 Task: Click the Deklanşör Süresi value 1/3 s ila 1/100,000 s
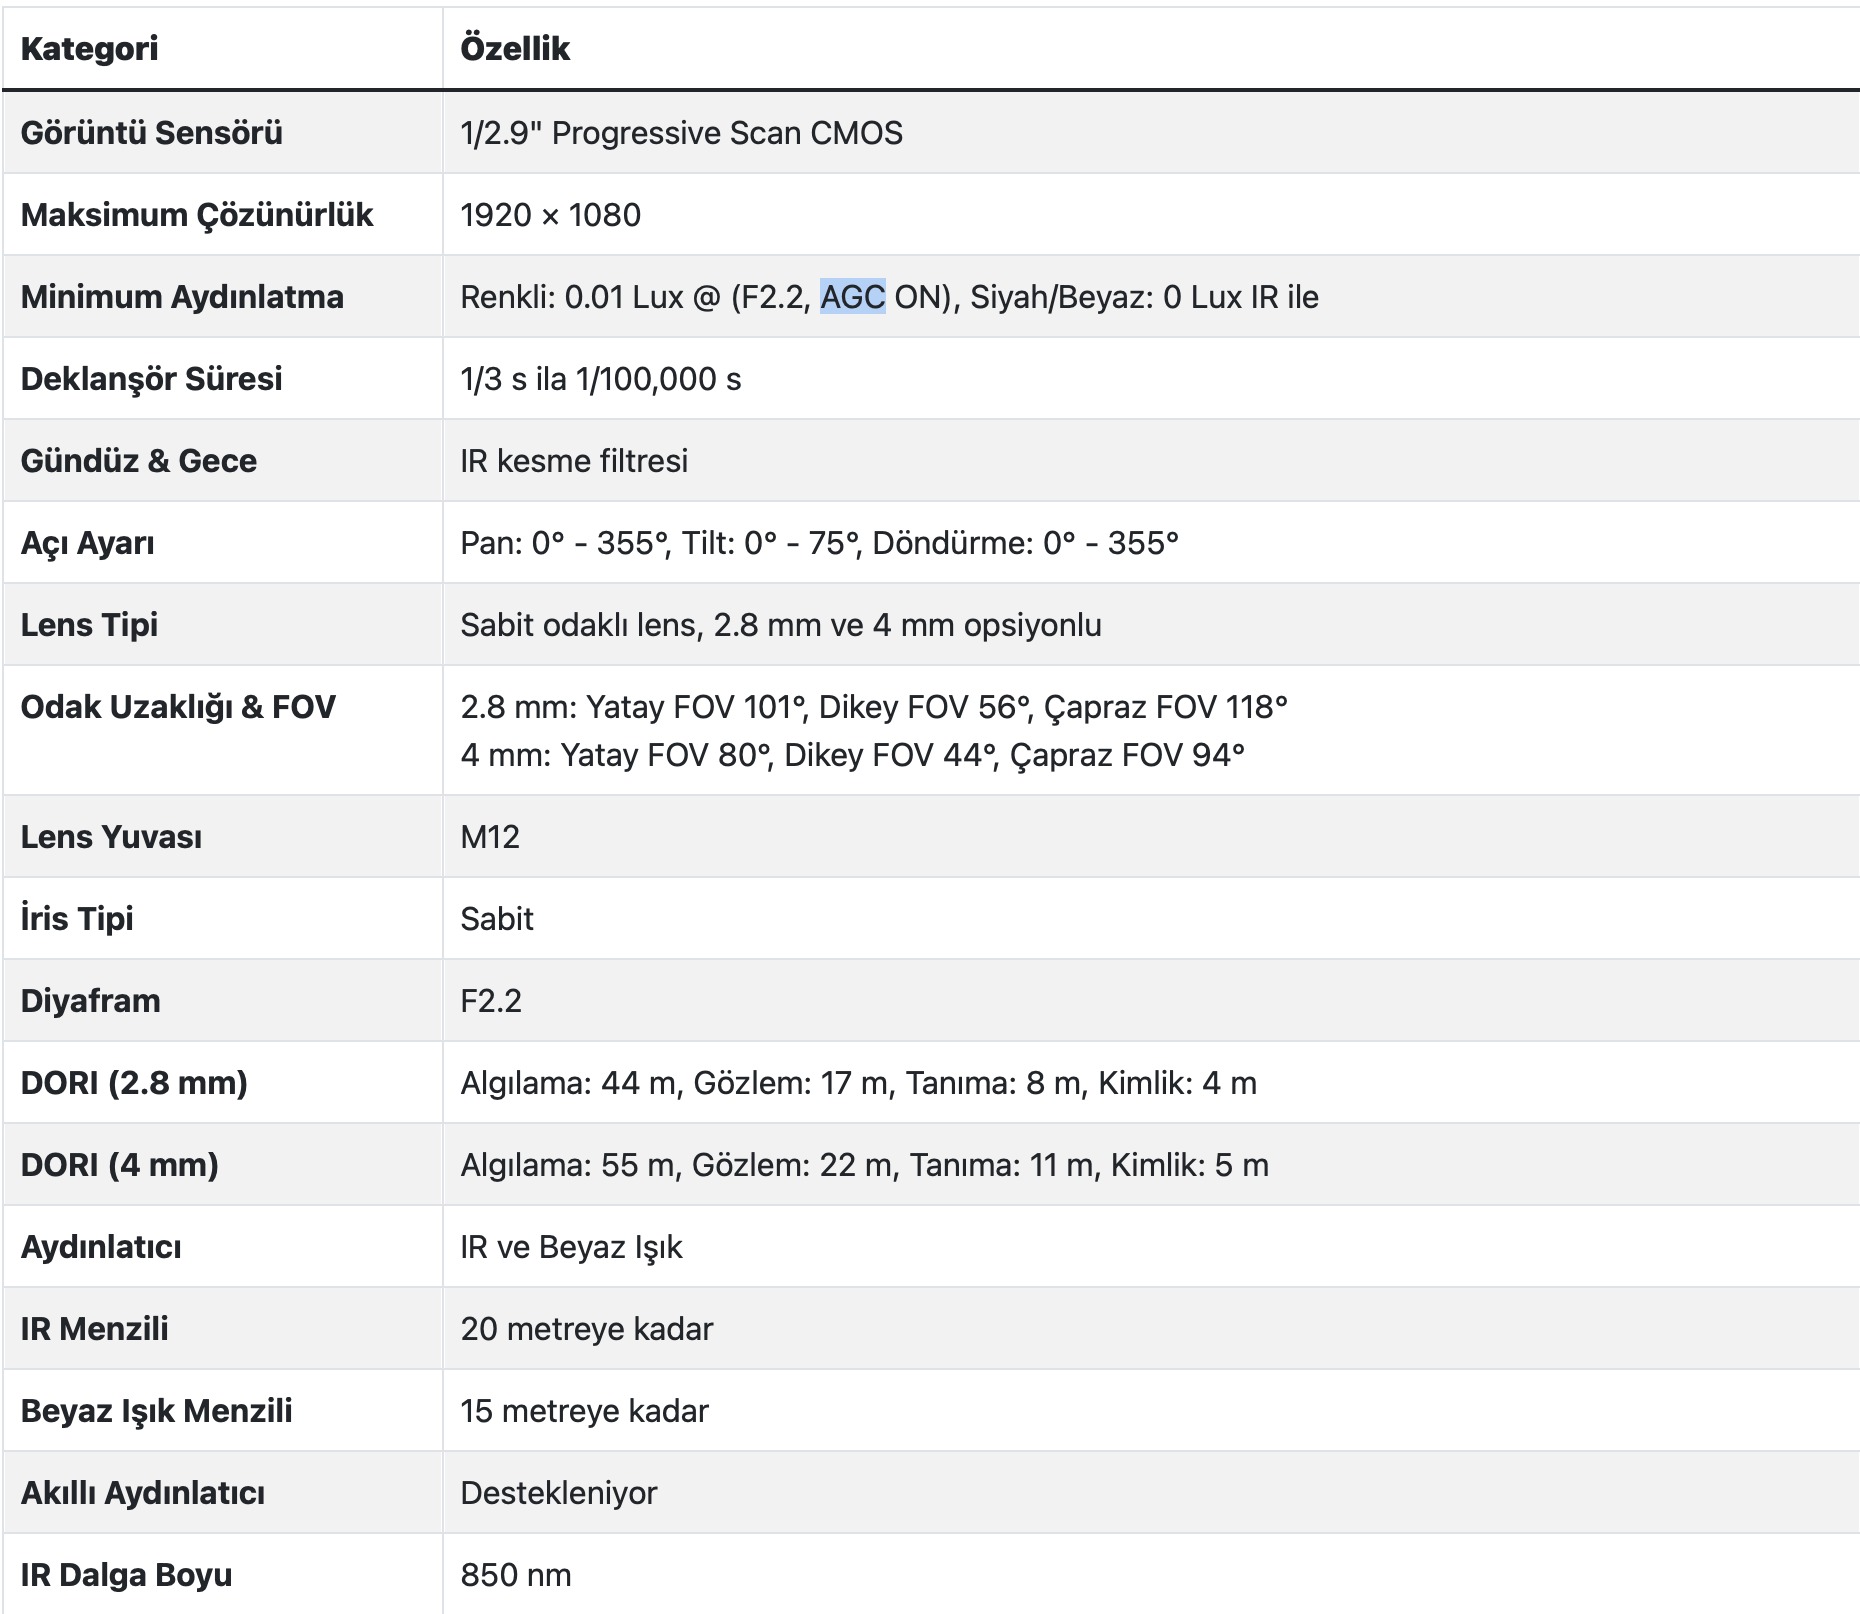600,379
